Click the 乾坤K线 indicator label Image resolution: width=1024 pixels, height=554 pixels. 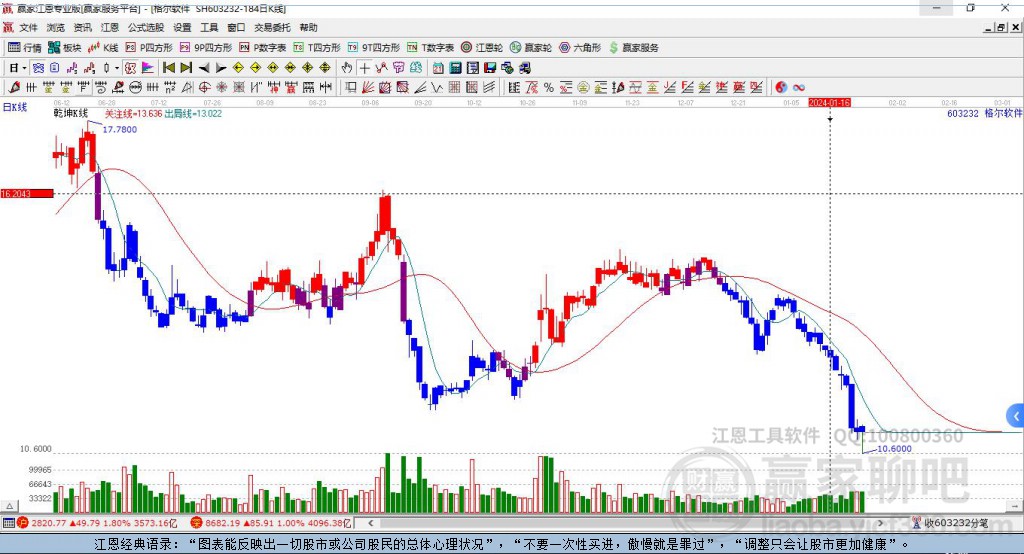71,113
